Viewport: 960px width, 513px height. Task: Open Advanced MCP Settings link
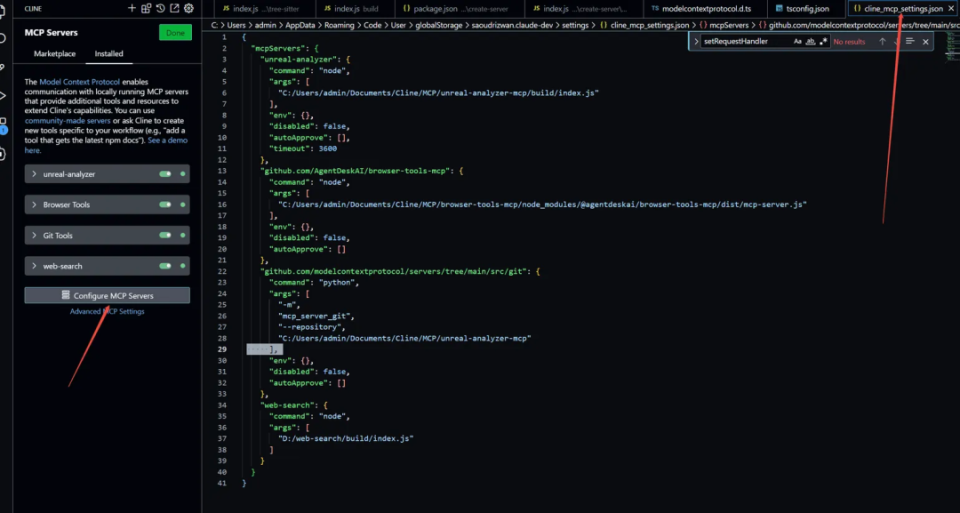coord(107,312)
